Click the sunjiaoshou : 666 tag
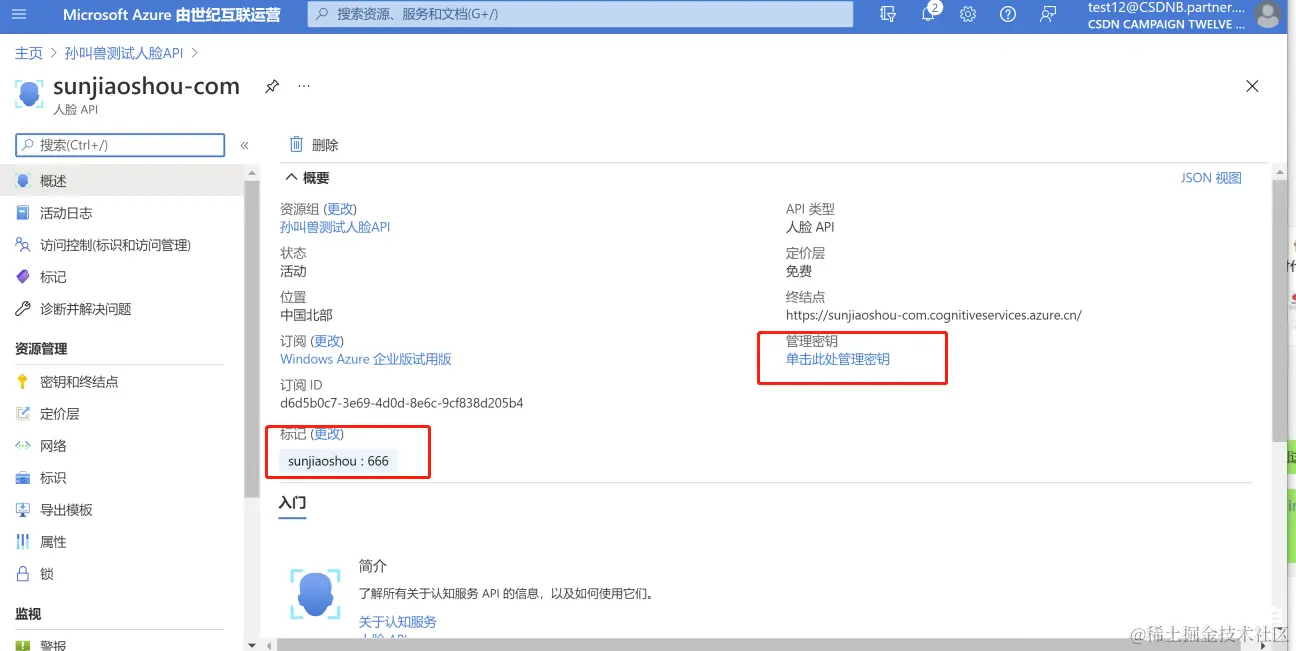The height and width of the screenshot is (651, 1296). [338, 461]
